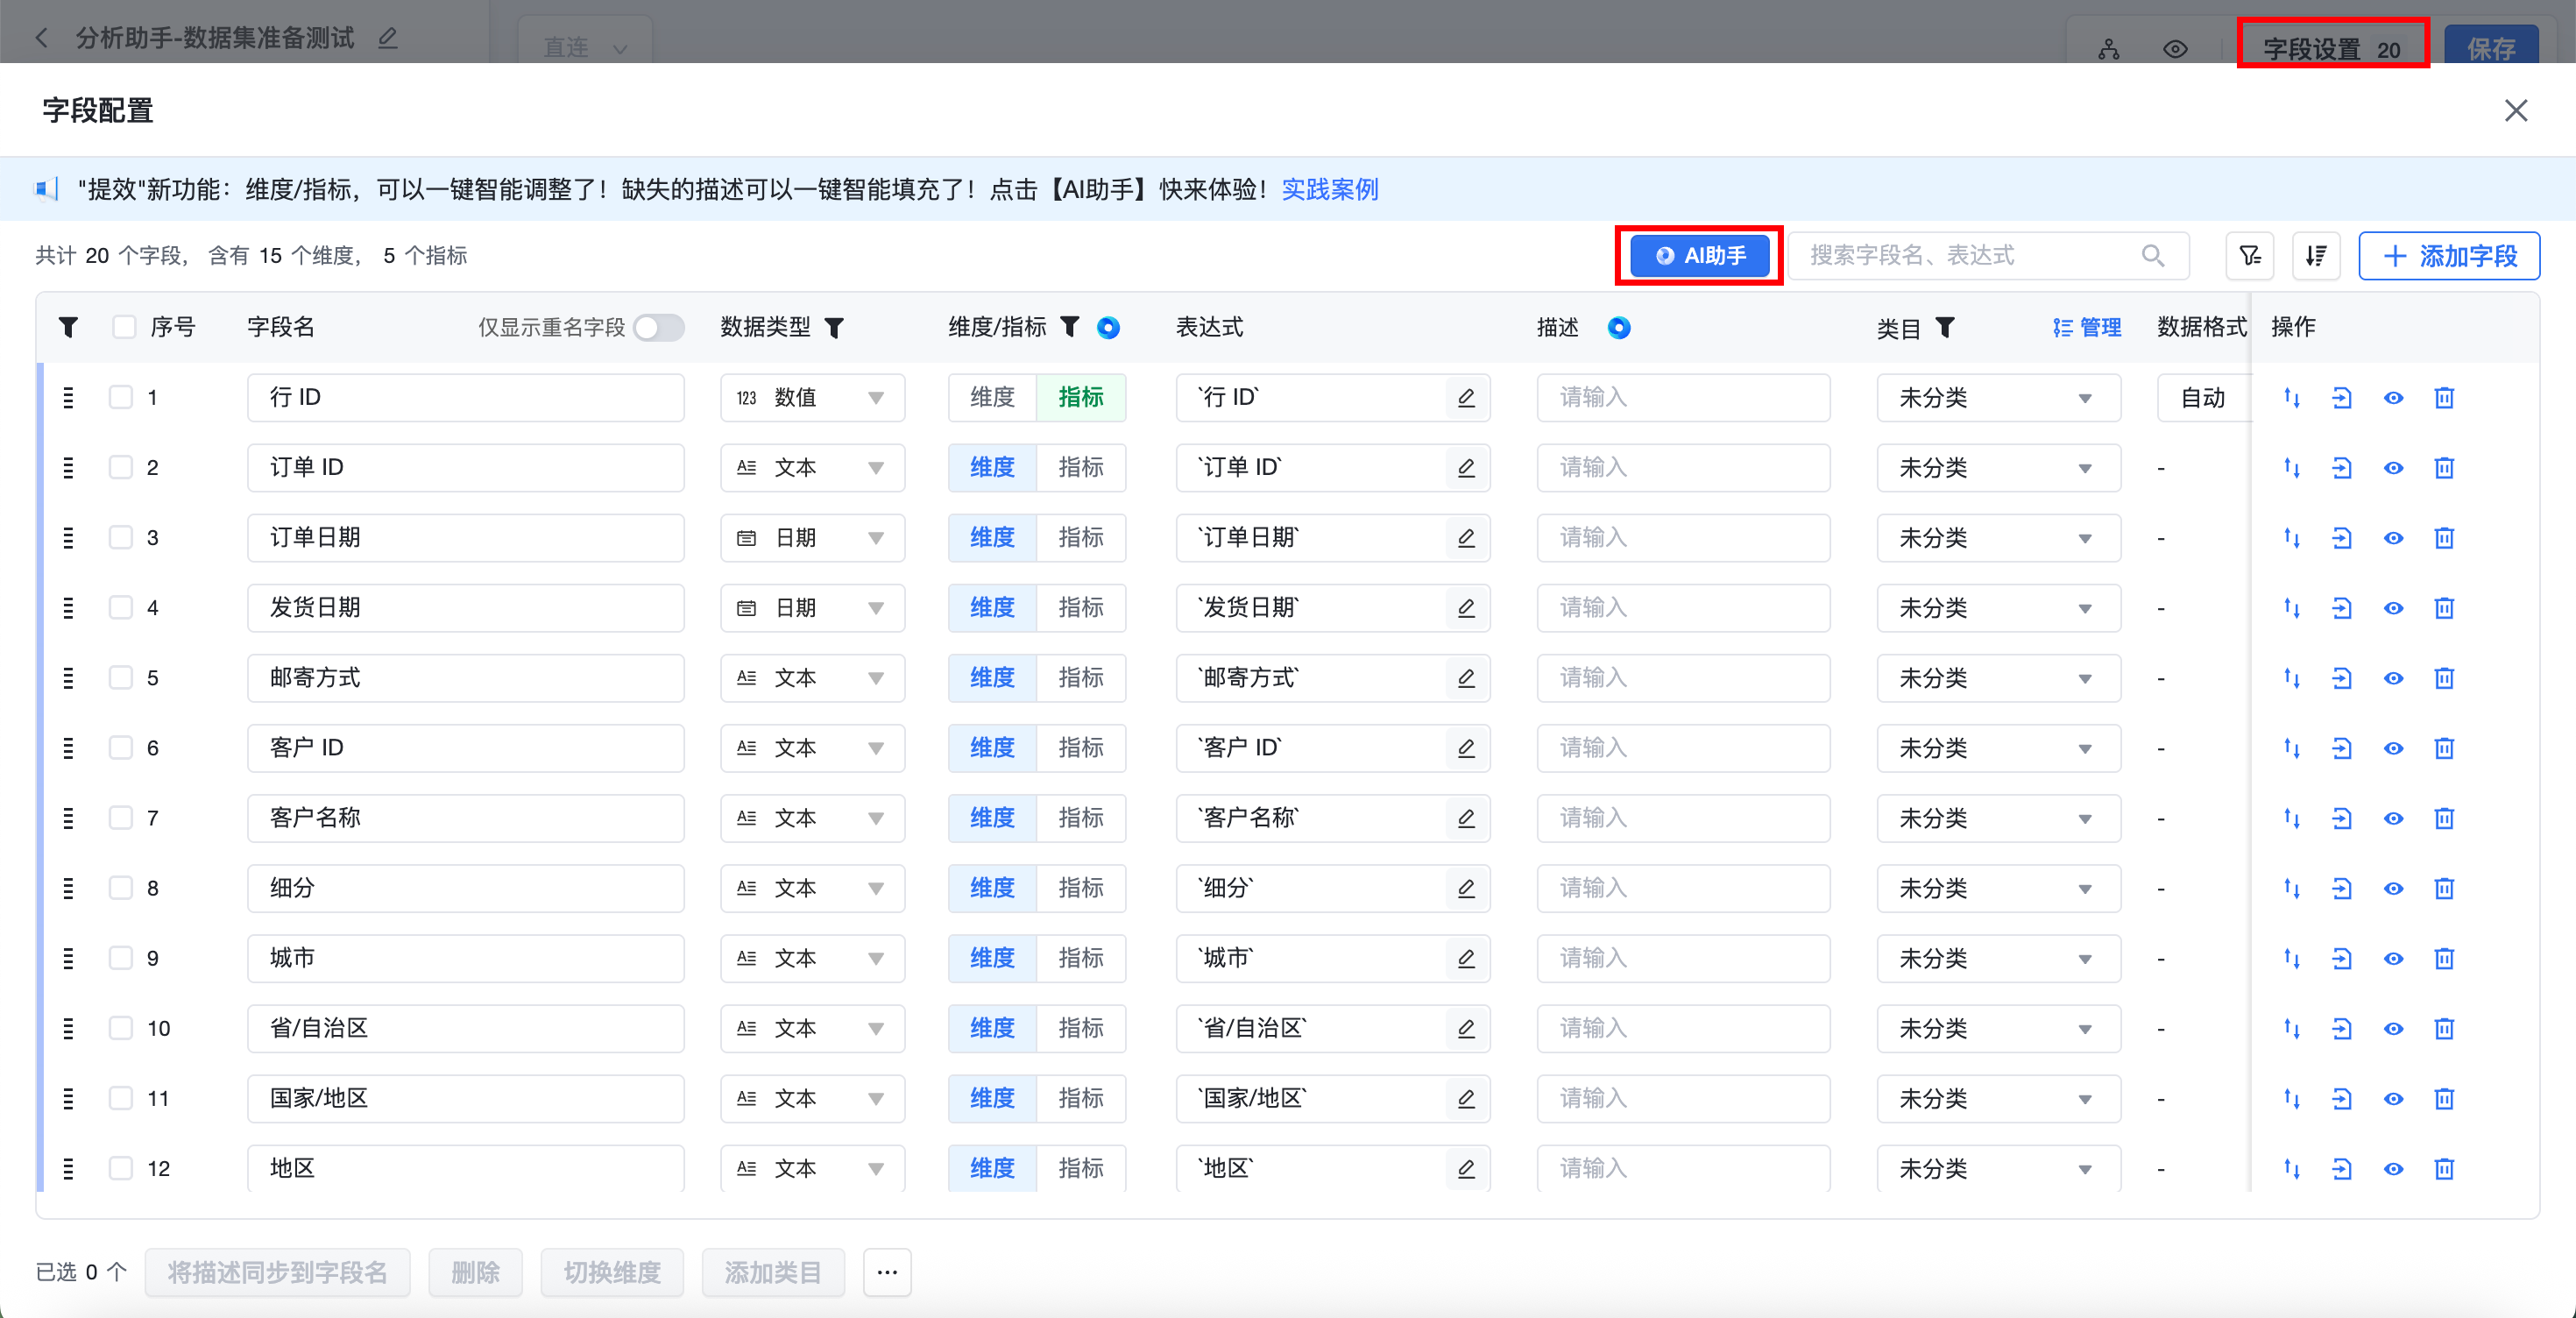Click the drag handle icon of row 细分
The width and height of the screenshot is (2576, 1318).
click(x=68, y=888)
